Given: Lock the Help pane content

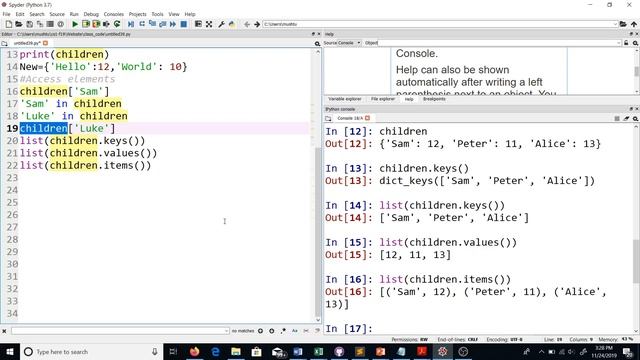Looking at the screenshot, I should click(626, 43).
